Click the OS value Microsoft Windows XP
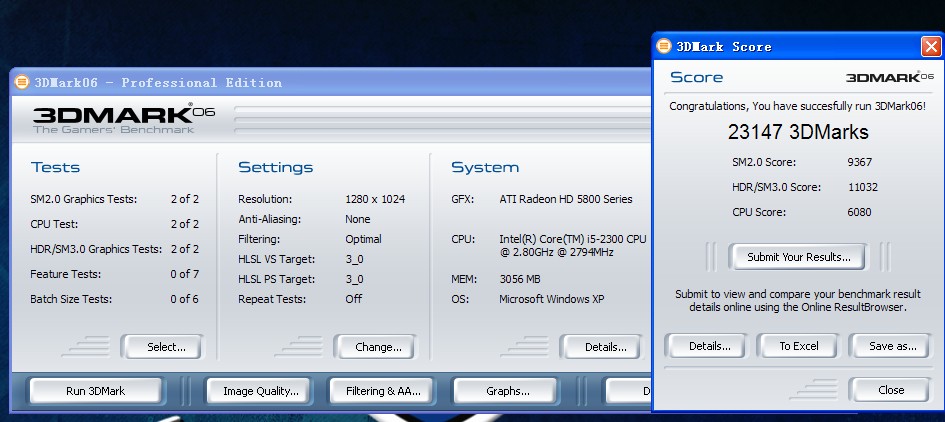Screen dimensions: 945x422 [551, 299]
